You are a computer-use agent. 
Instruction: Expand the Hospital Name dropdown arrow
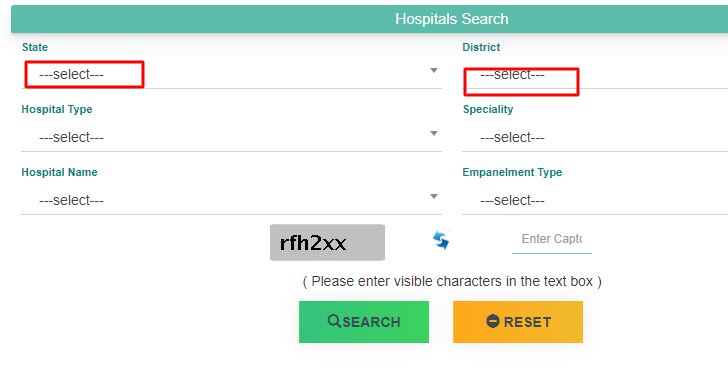tap(434, 196)
